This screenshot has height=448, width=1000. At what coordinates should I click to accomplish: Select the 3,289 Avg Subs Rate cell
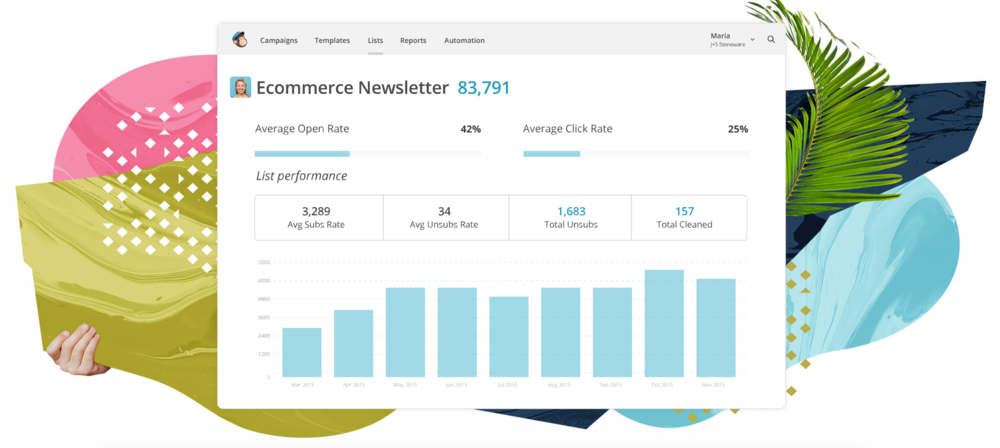319,218
